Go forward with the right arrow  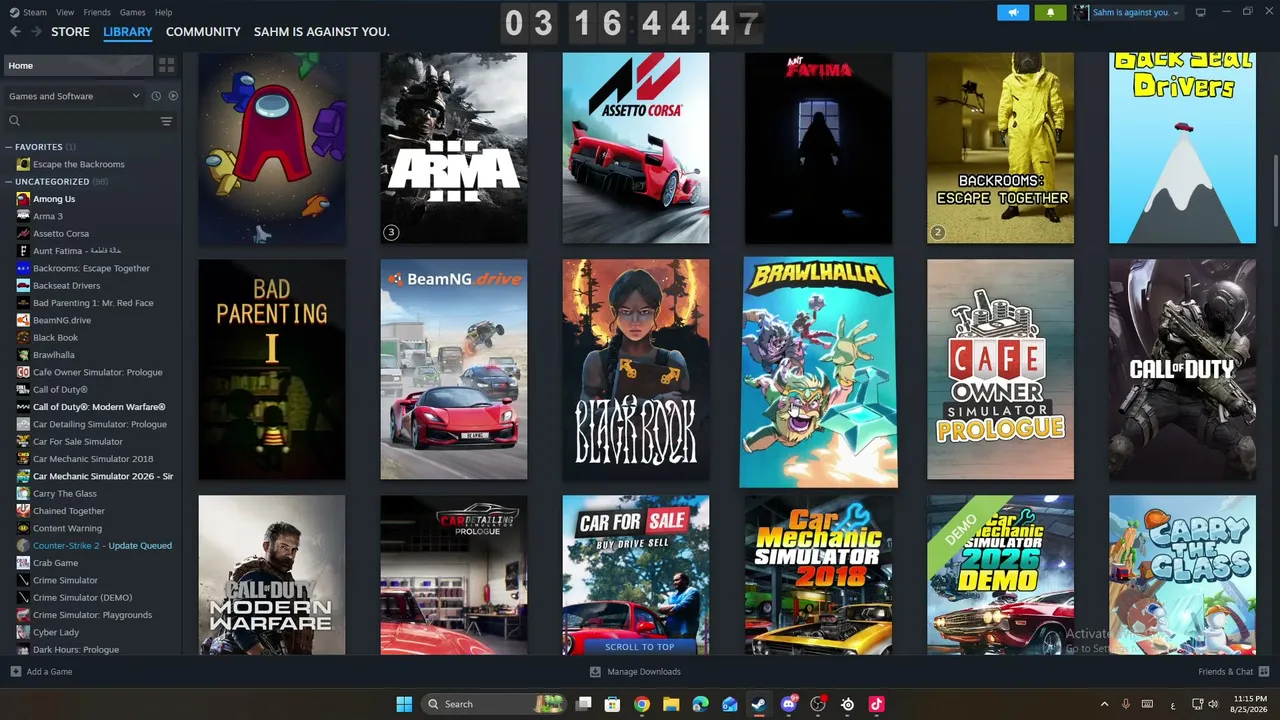[x=36, y=32]
